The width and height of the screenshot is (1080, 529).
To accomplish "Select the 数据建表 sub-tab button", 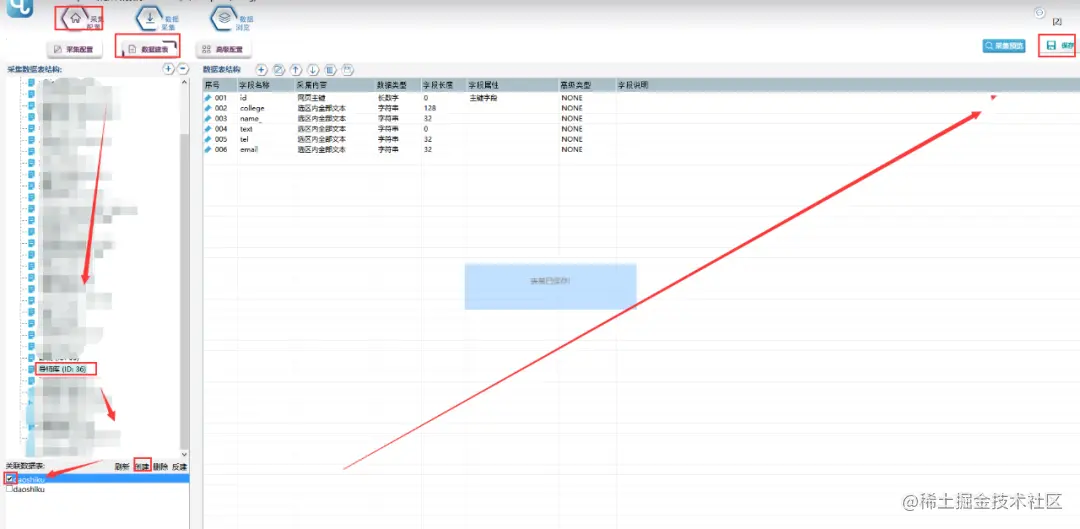I will (x=149, y=50).
